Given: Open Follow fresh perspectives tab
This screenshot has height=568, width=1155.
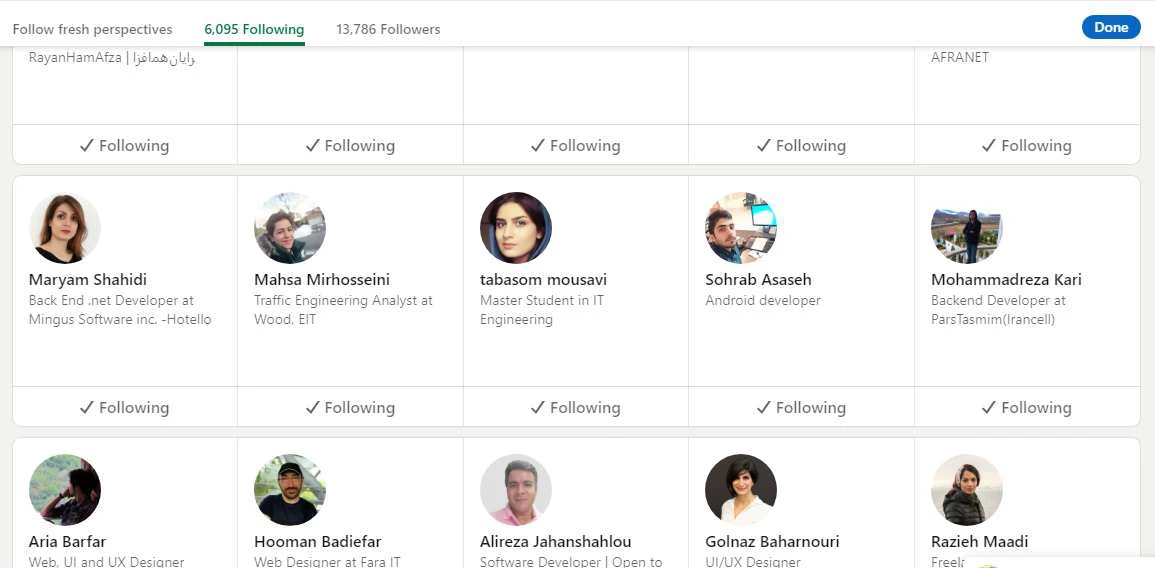Looking at the screenshot, I should pyautogui.click(x=92, y=29).
